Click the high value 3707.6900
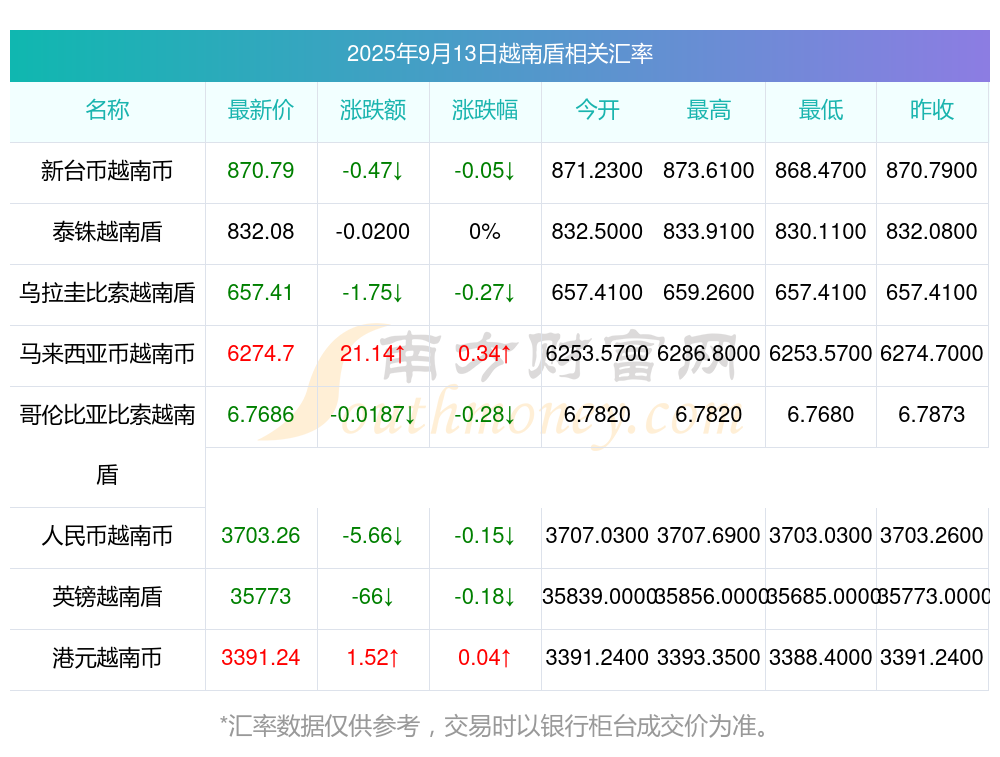The width and height of the screenshot is (1000, 757). tap(709, 536)
